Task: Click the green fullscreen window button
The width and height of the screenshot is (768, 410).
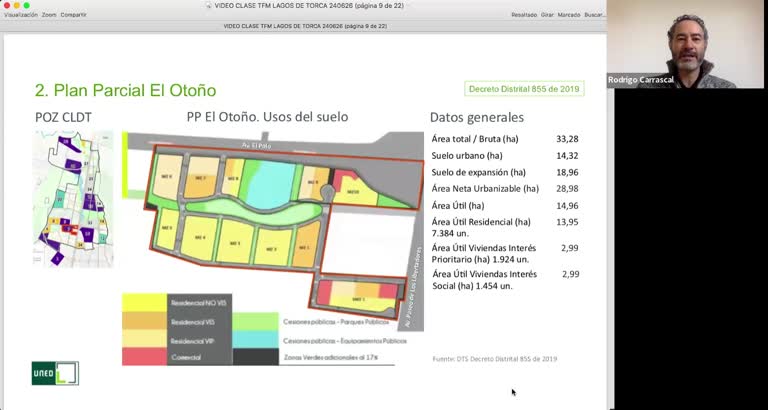Action: tap(26, 5)
